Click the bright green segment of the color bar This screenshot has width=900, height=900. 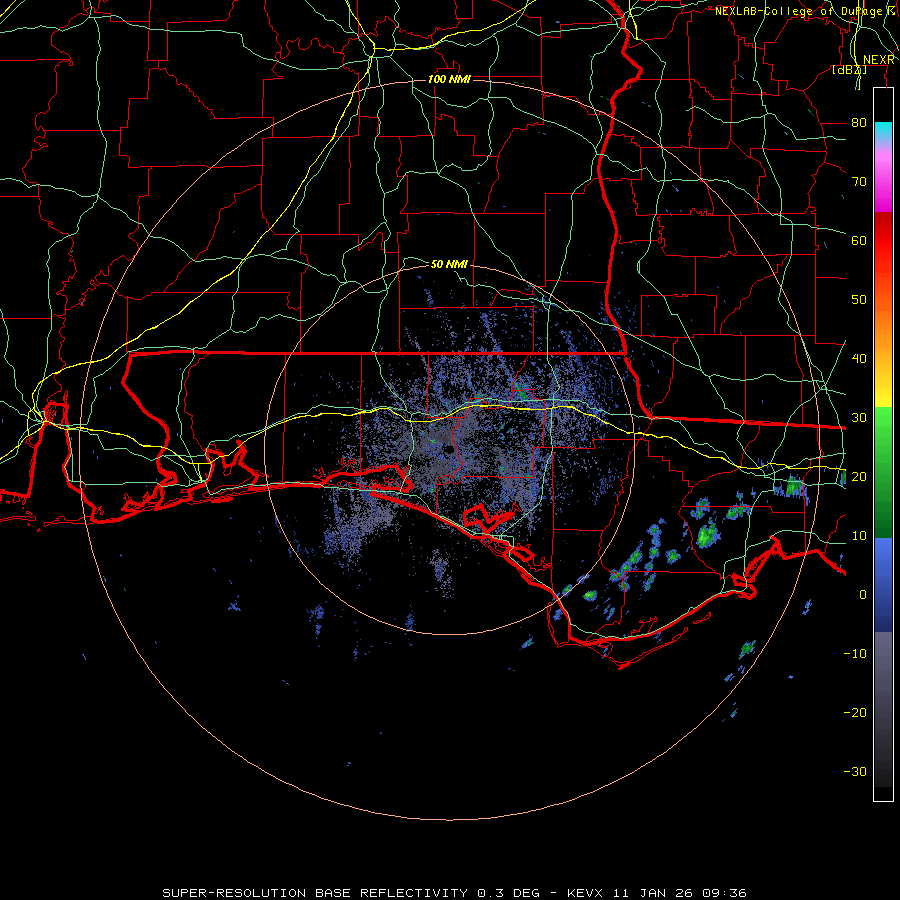883,425
